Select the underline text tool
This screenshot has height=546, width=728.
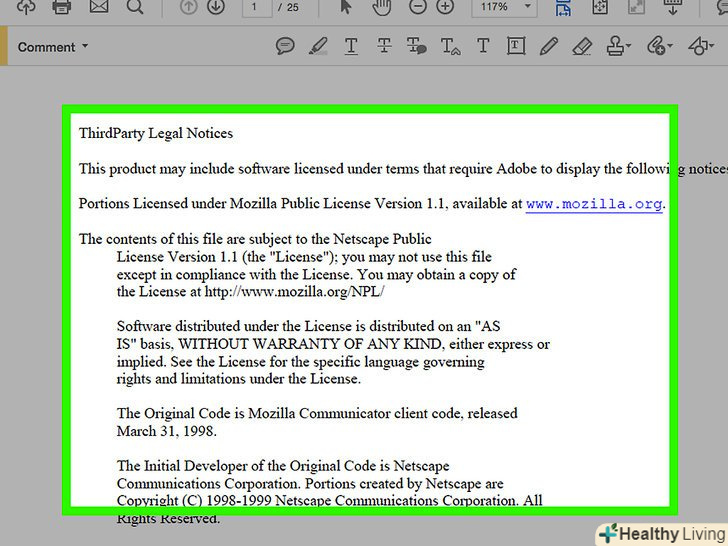click(x=351, y=46)
